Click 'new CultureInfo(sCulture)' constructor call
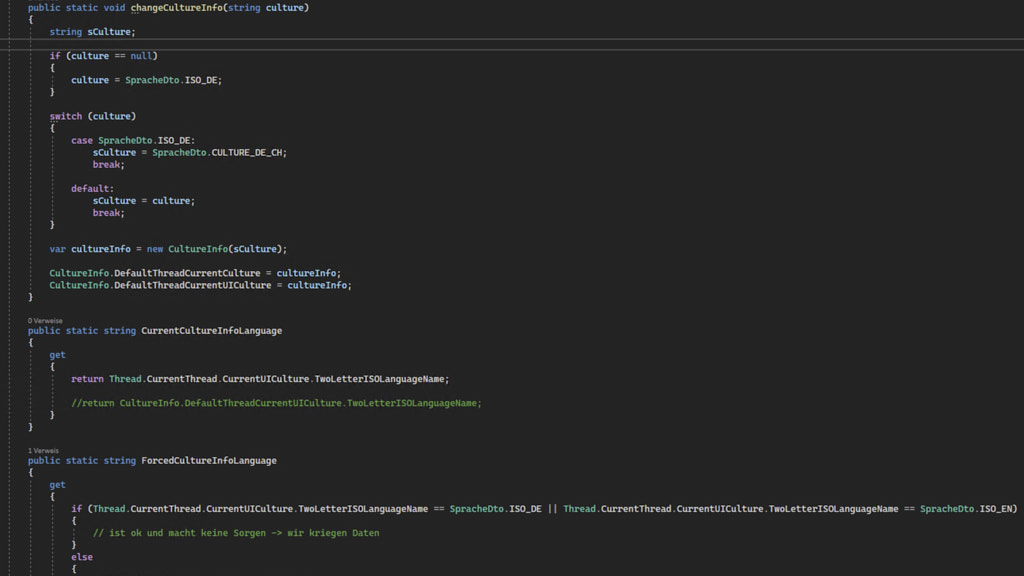Viewport: 1024px width, 576px height. 214,249
